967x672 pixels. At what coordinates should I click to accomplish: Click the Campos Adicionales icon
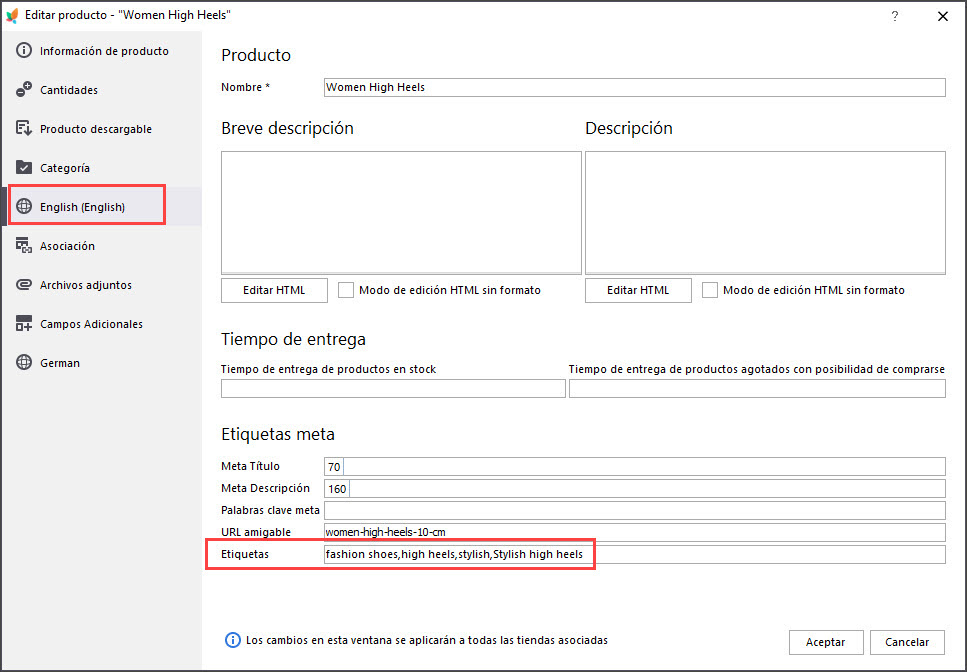point(24,324)
